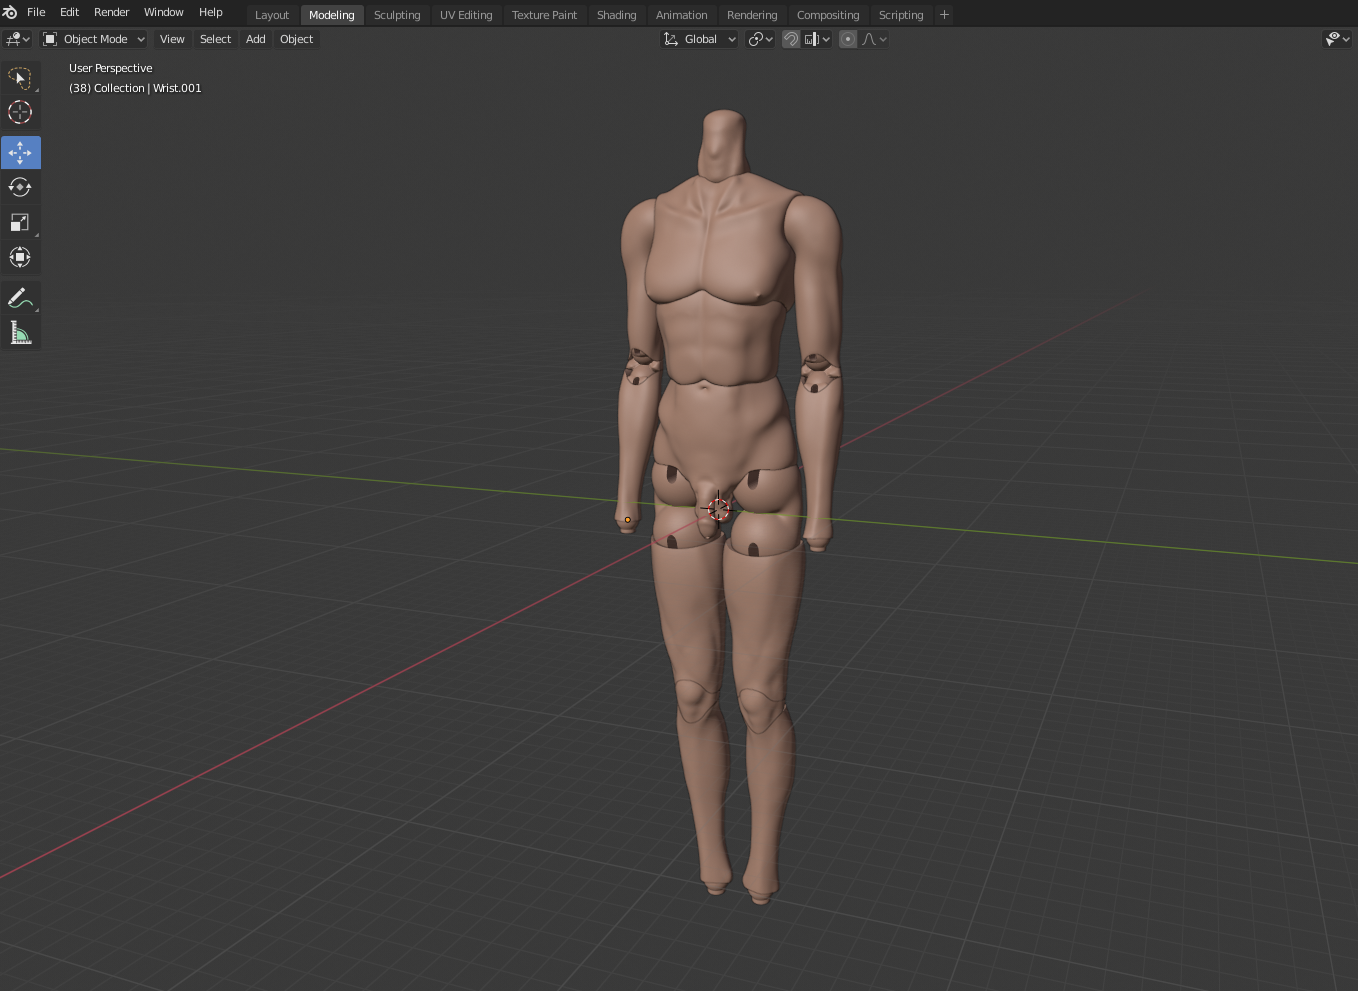Image resolution: width=1358 pixels, height=991 pixels.
Task: Pick the Transform tool
Action: (x=20, y=257)
